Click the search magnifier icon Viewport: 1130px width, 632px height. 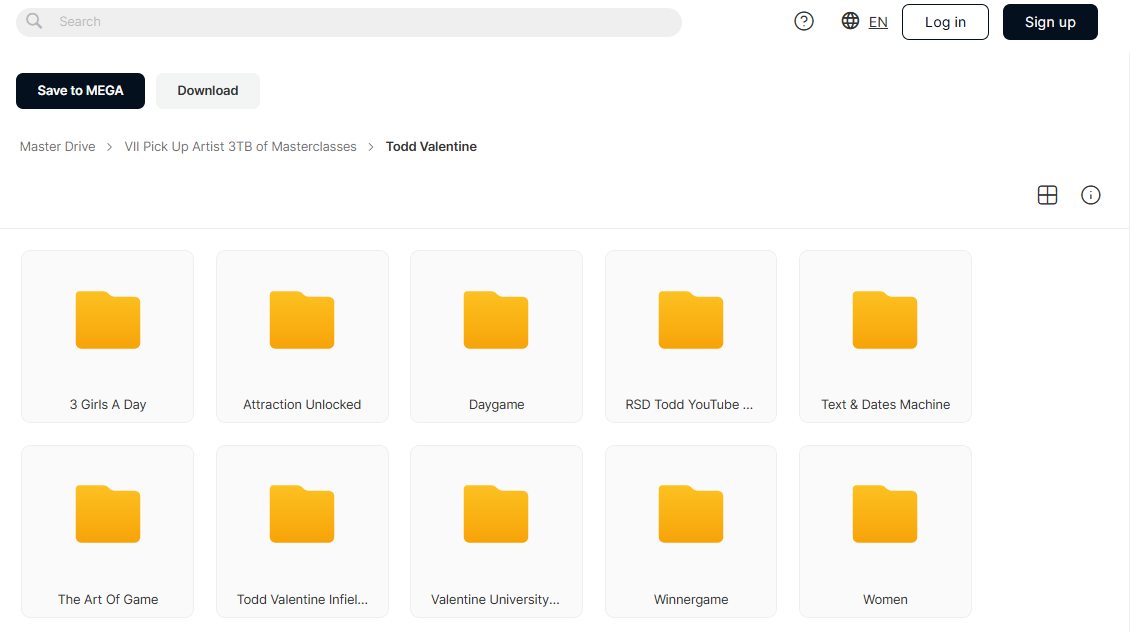coord(34,22)
